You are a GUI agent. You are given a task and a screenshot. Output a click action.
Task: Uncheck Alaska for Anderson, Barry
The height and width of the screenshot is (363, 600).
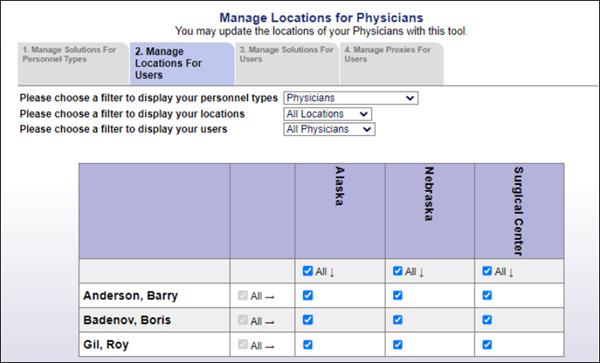pos(308,295)
